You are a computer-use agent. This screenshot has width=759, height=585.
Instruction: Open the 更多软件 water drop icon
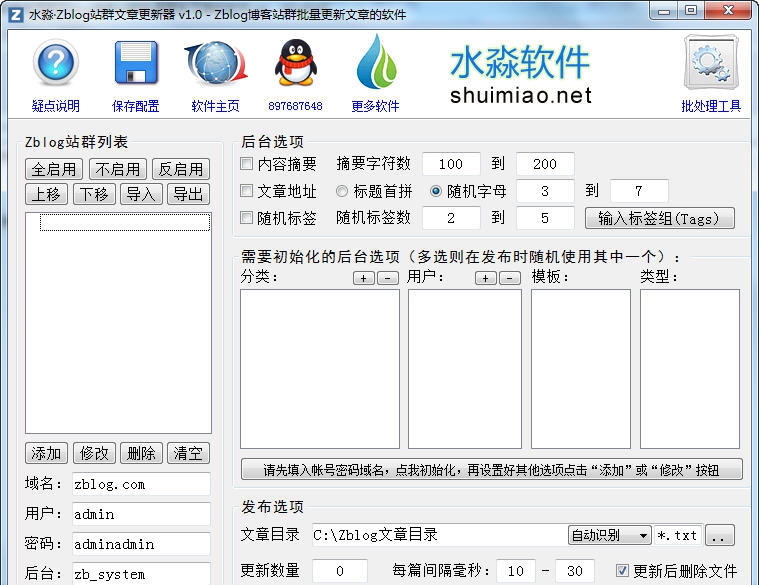tap(375, 64)
